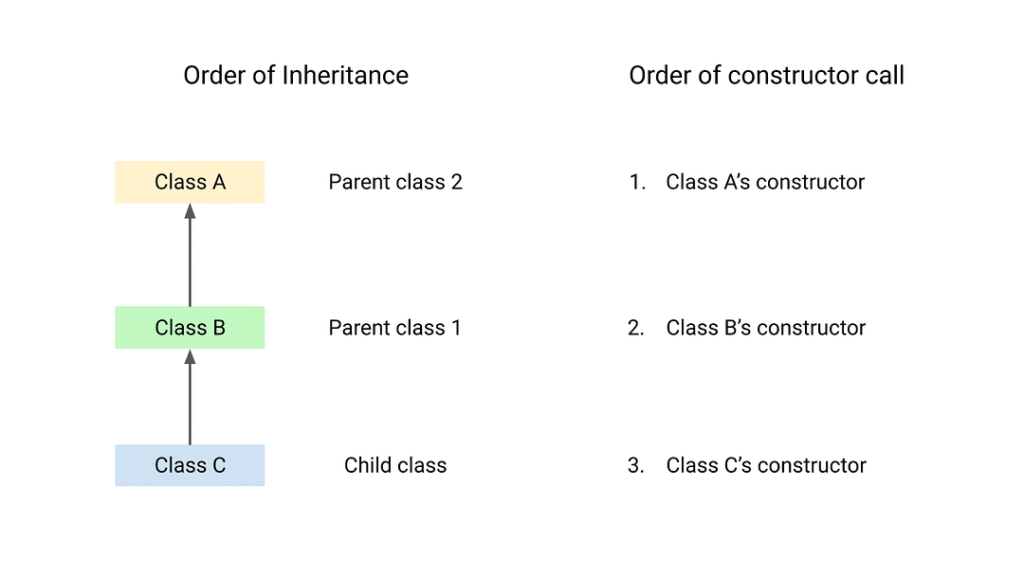Click the word 'call' in the right heading
This screenshot has width=1024, height=576.
(884, 75)
